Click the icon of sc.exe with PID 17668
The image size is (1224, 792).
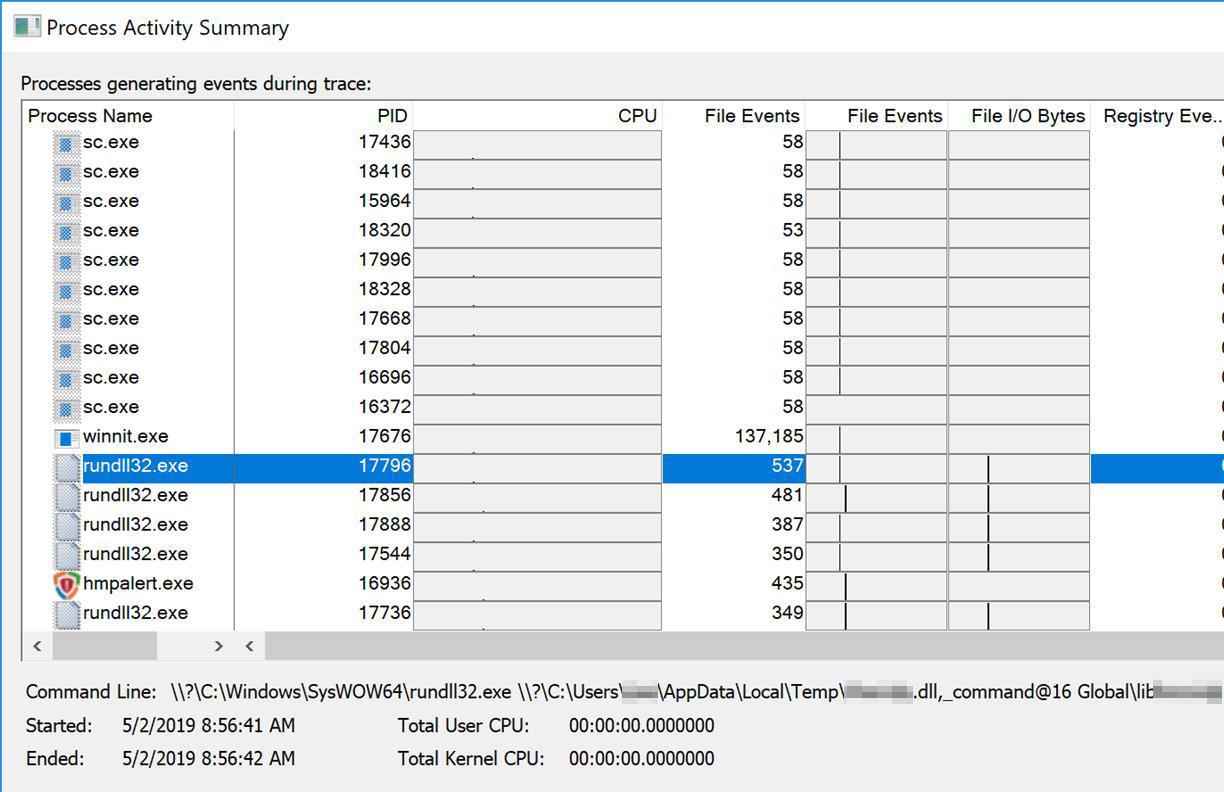(x=66, y=320)
